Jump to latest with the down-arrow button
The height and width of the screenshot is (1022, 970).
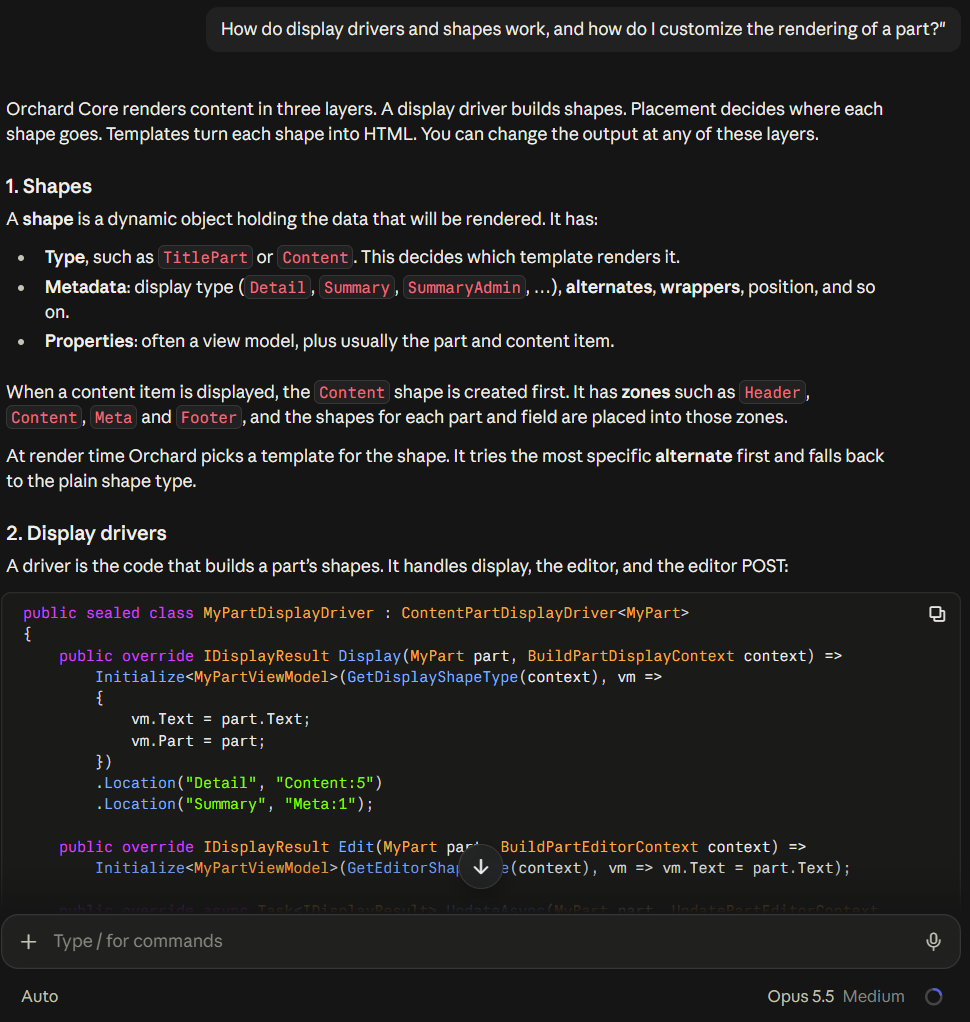tap(481, 866)
